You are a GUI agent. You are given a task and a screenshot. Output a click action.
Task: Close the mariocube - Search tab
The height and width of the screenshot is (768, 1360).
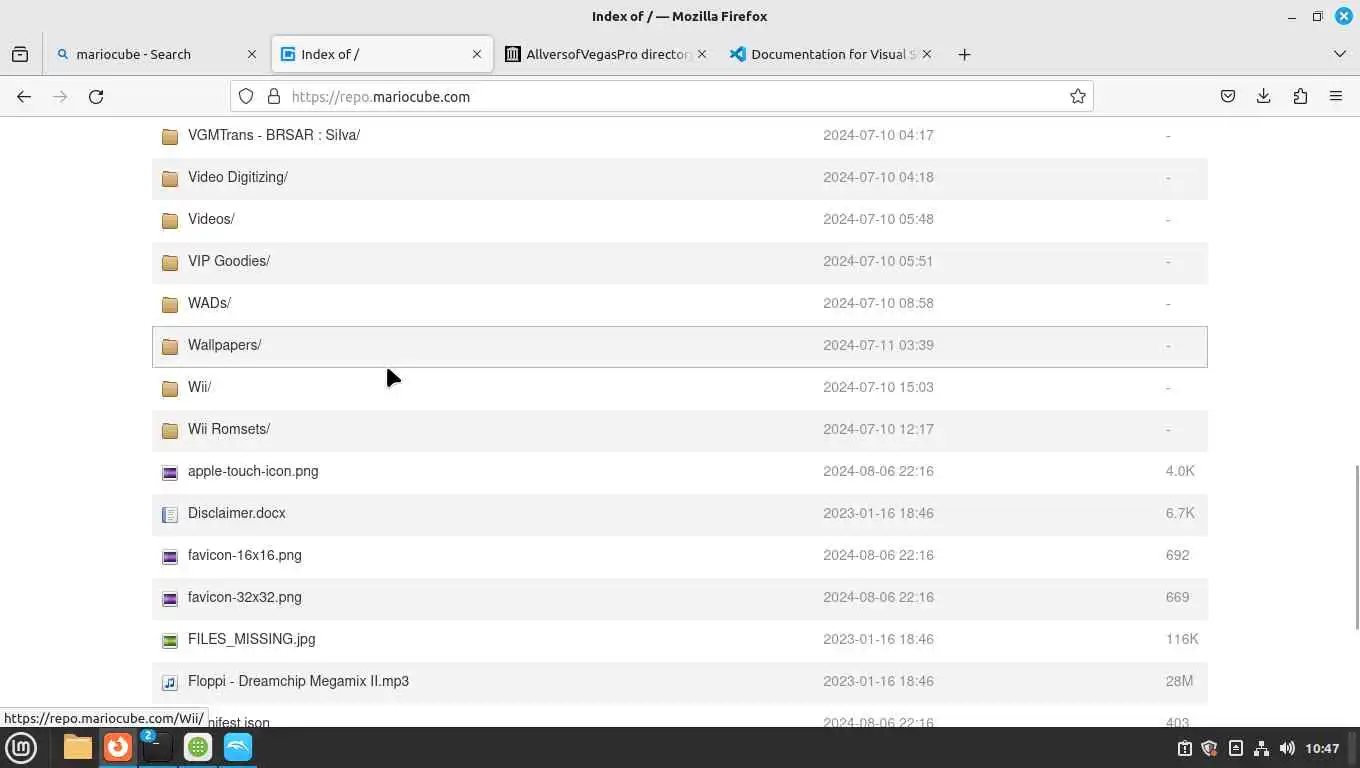(252, 54)
